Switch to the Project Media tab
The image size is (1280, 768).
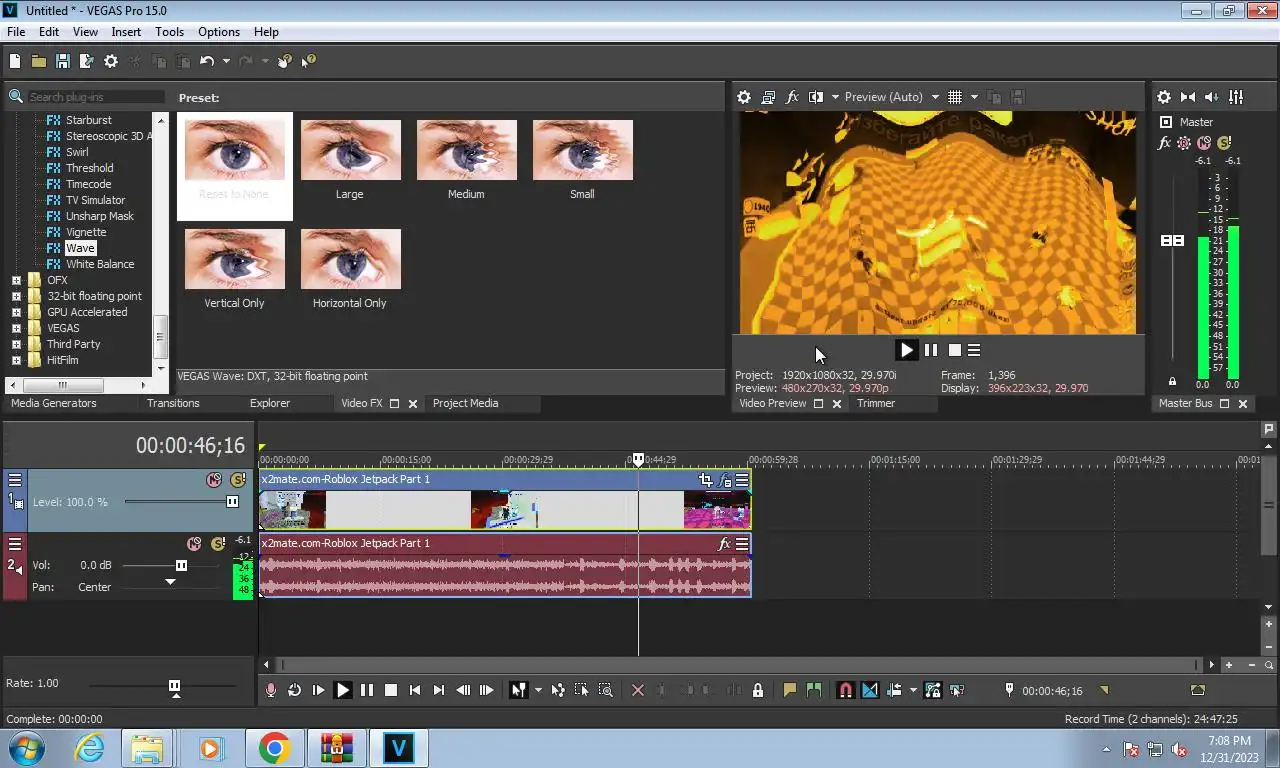click(465, 403)
